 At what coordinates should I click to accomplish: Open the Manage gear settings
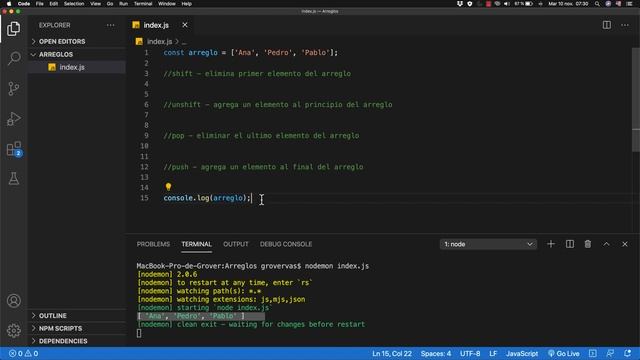pyautogui.click(x=13, y=330)
